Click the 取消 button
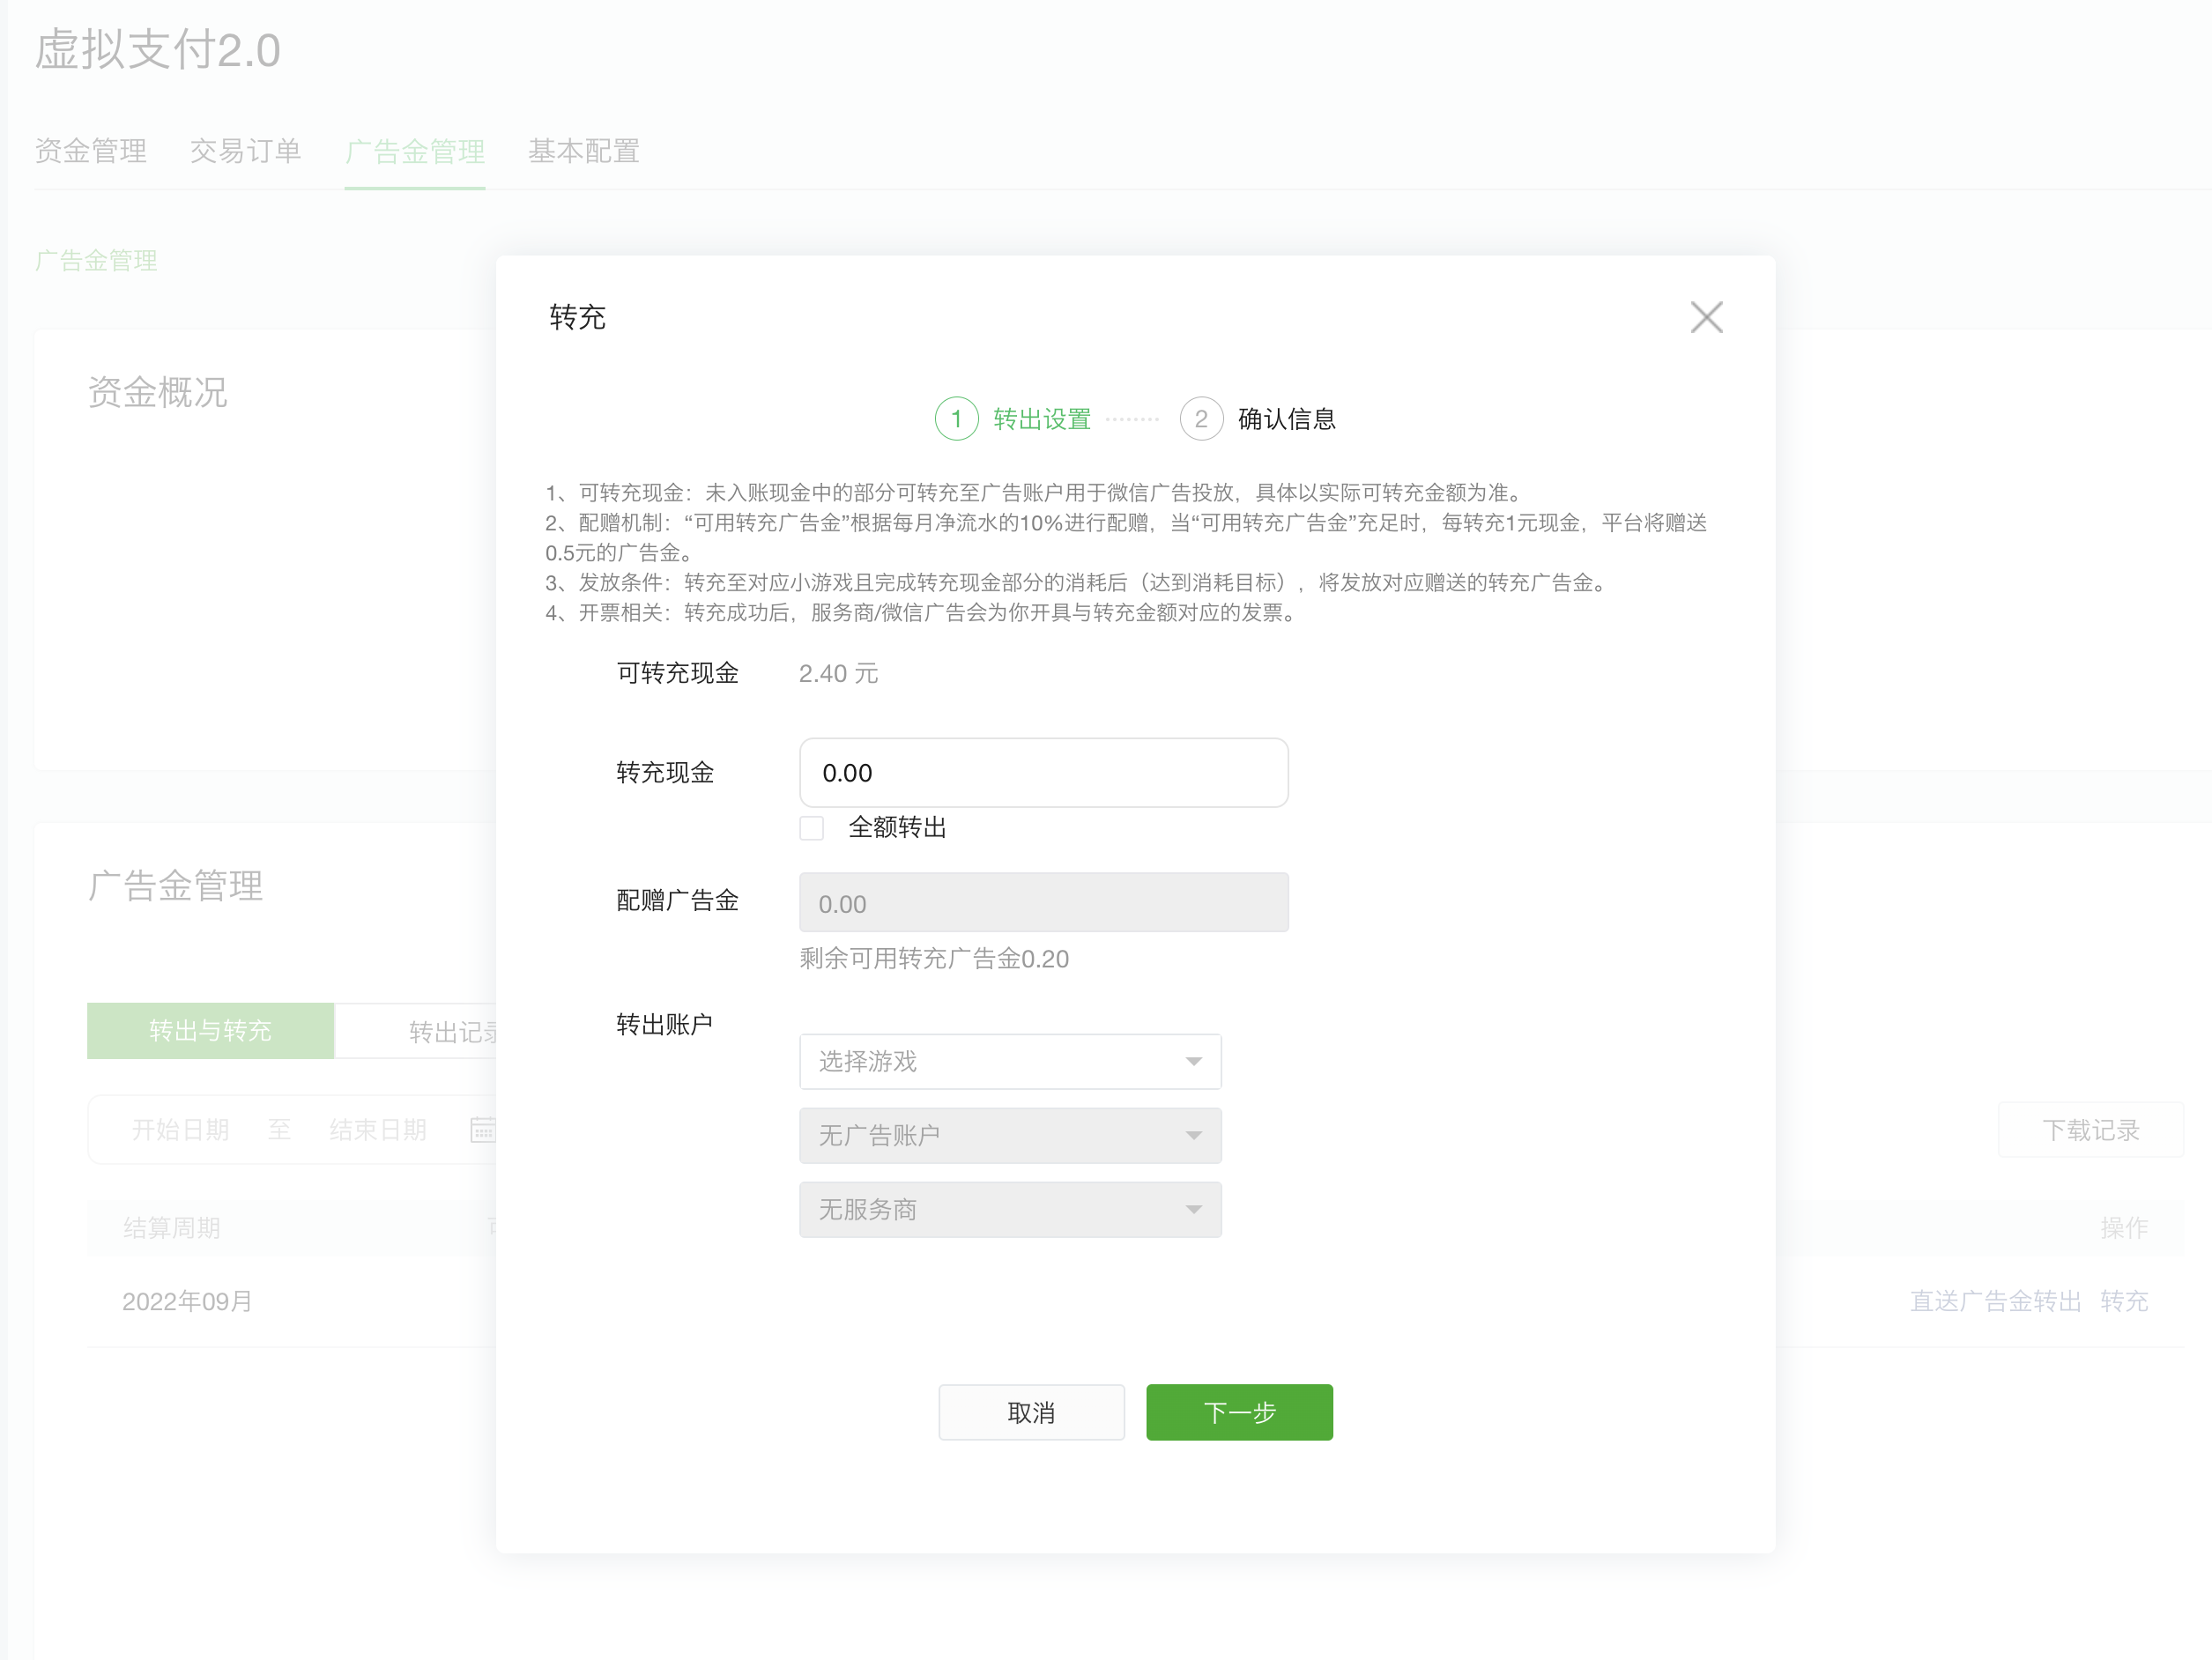This screenshot has height=1660, width=2212. pyautogui.click(x=1031, y=1412)
